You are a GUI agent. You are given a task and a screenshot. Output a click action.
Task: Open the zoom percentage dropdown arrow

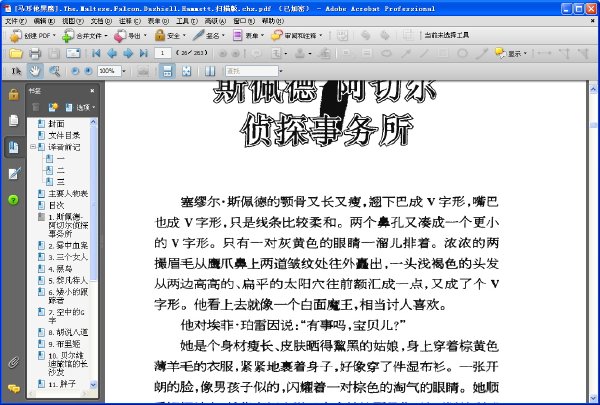pyautogui.click(x=124, y=71)
